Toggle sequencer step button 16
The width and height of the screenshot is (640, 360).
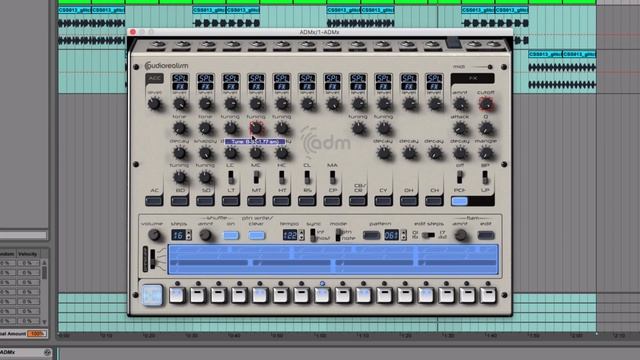[x=488, y=295]
